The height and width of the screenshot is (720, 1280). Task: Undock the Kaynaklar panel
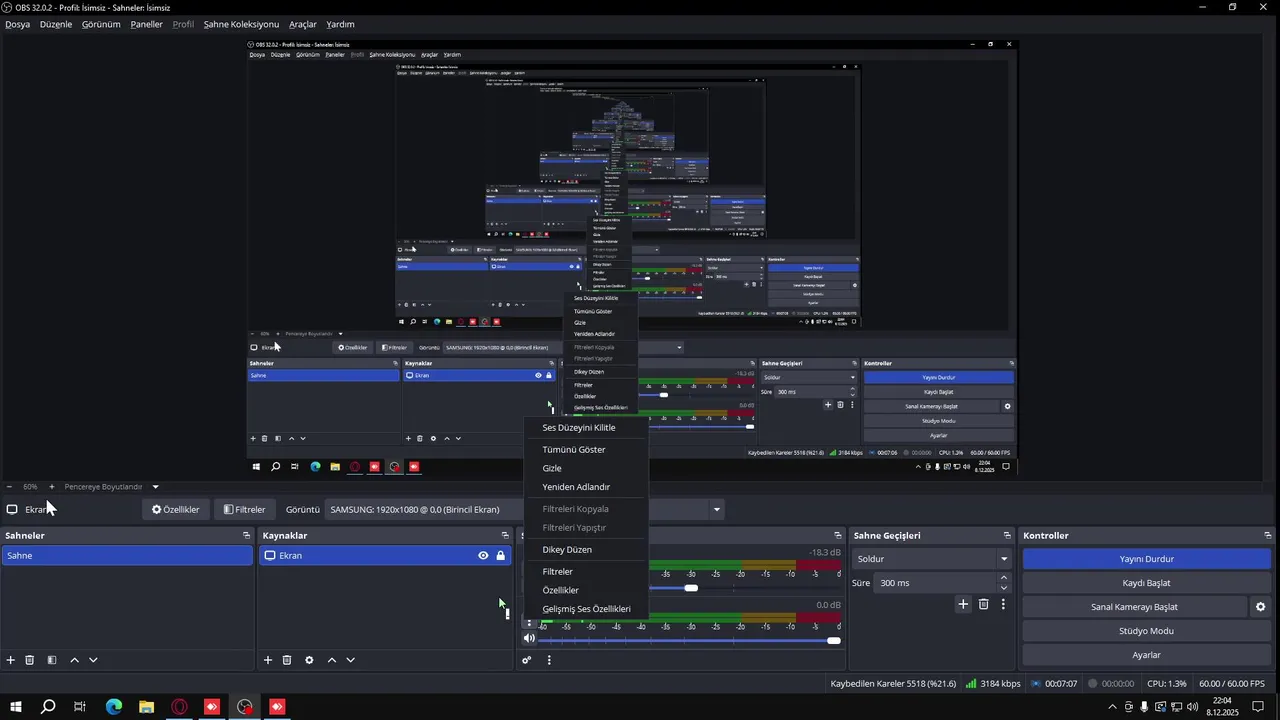504,536
